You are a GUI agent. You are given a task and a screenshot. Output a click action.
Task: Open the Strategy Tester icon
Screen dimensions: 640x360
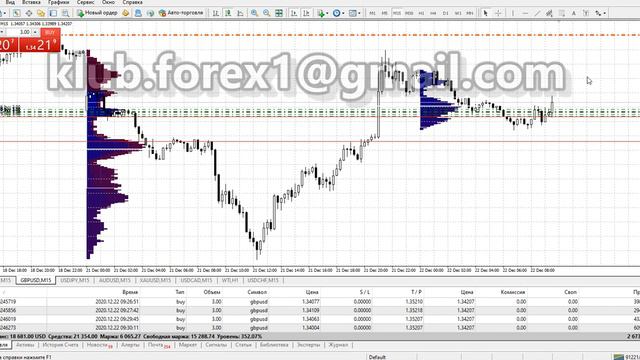click(x=65, y=13)
